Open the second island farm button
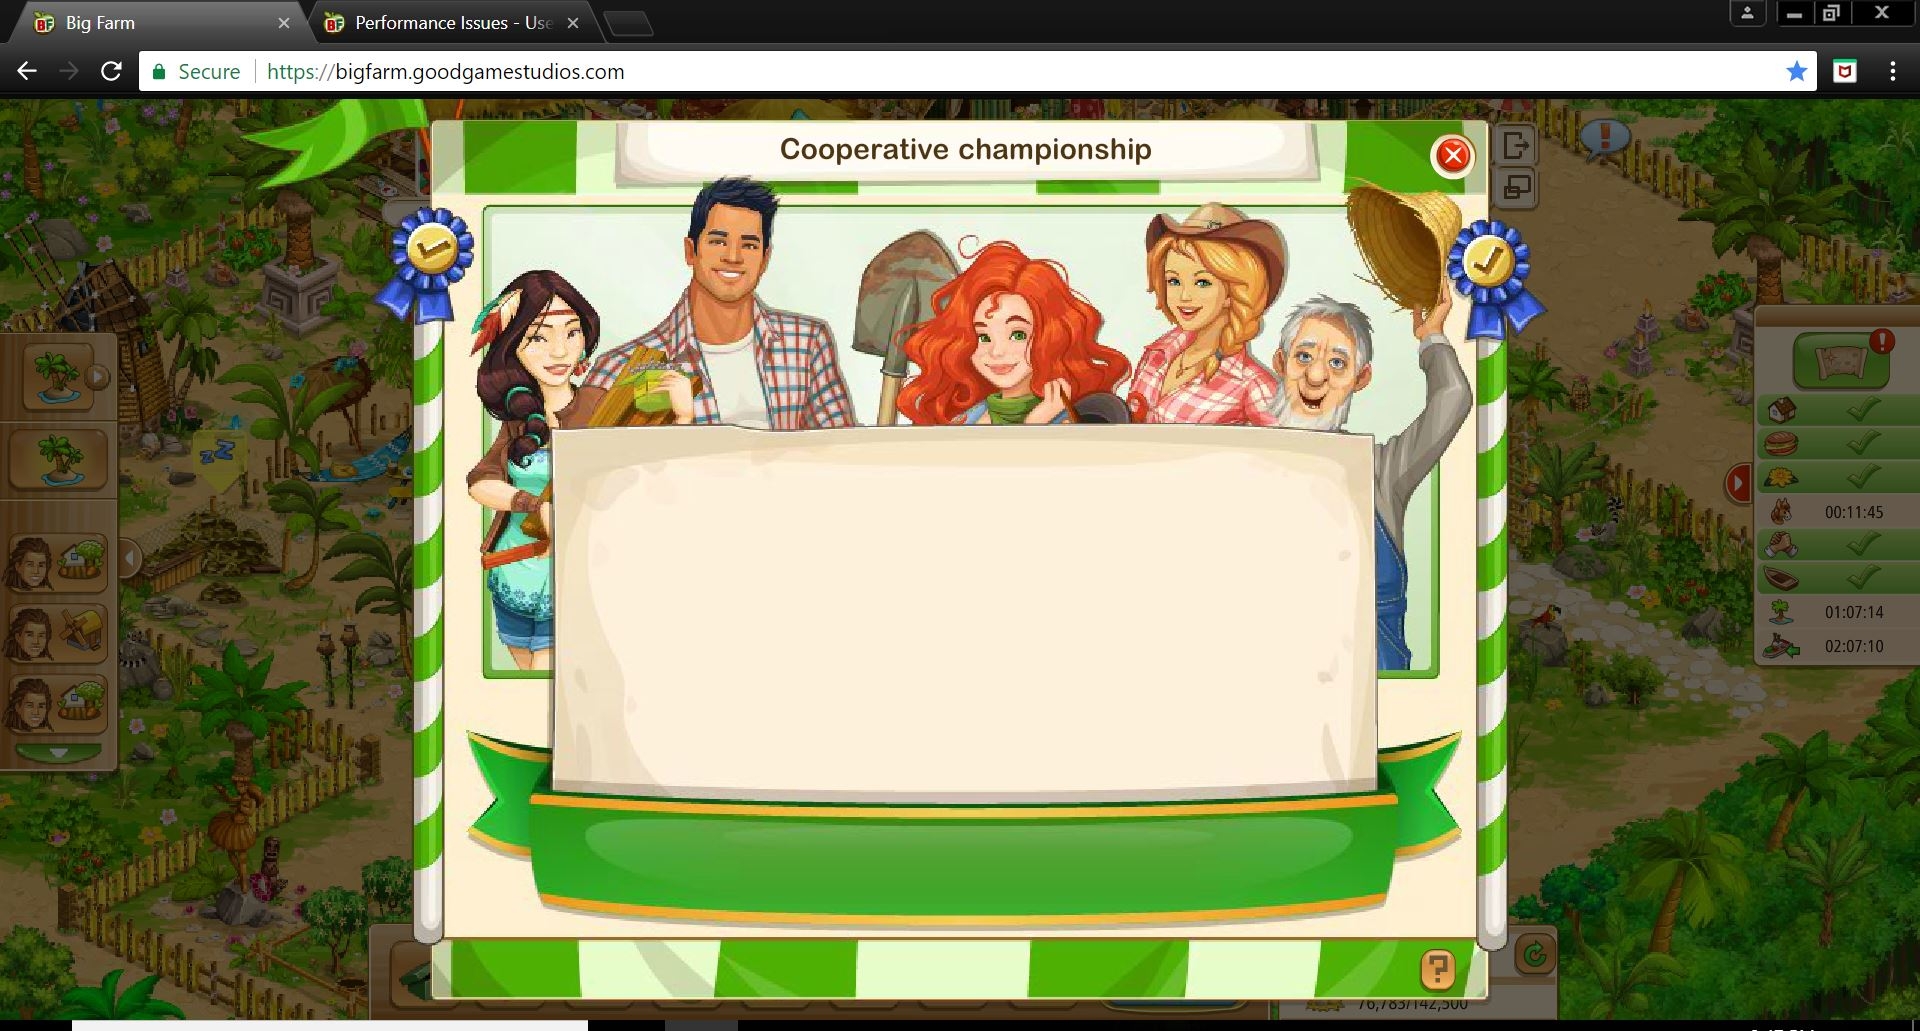This screenshot has height=1031, width=1920. click(x=59, y=460)
